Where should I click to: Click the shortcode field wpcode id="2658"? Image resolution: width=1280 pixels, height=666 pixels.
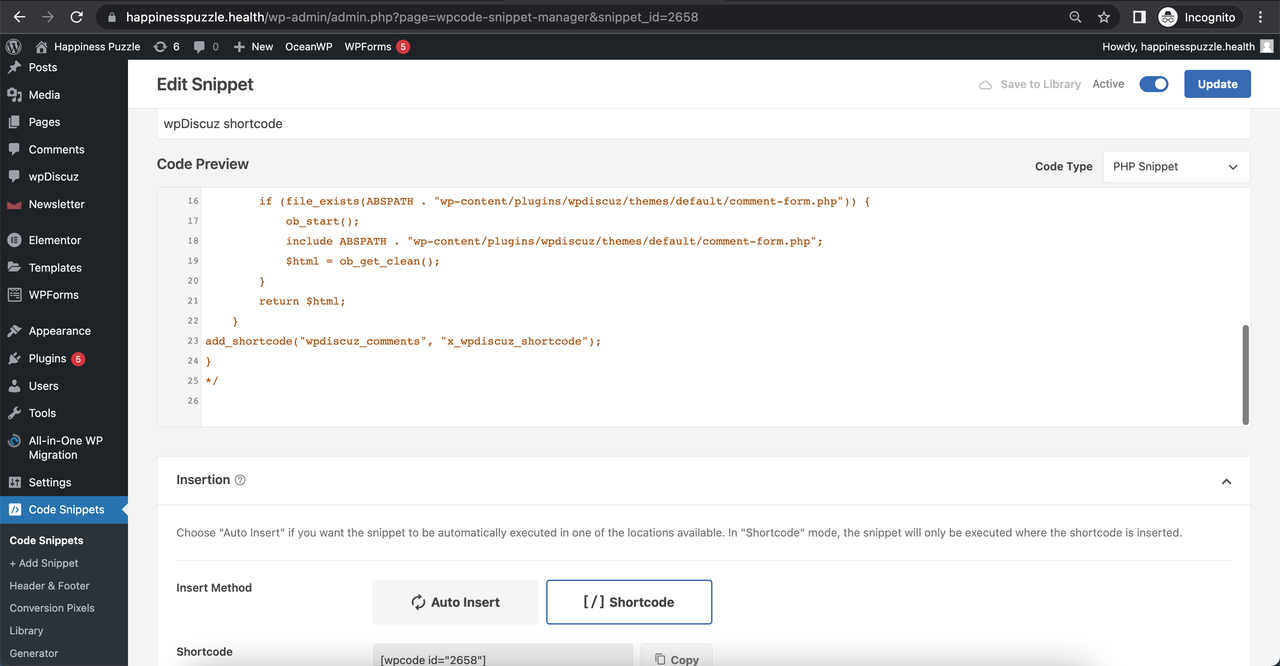[503, 655]
